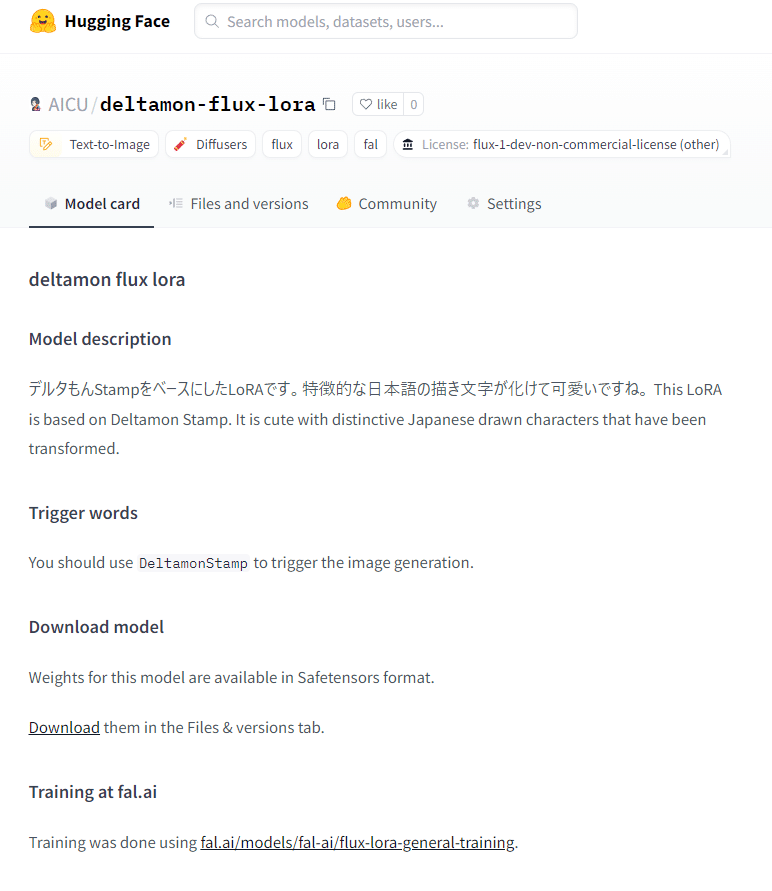Click the search models input field
The height and width of the screenshot is (891, 772).
click(x=386, y=22)
